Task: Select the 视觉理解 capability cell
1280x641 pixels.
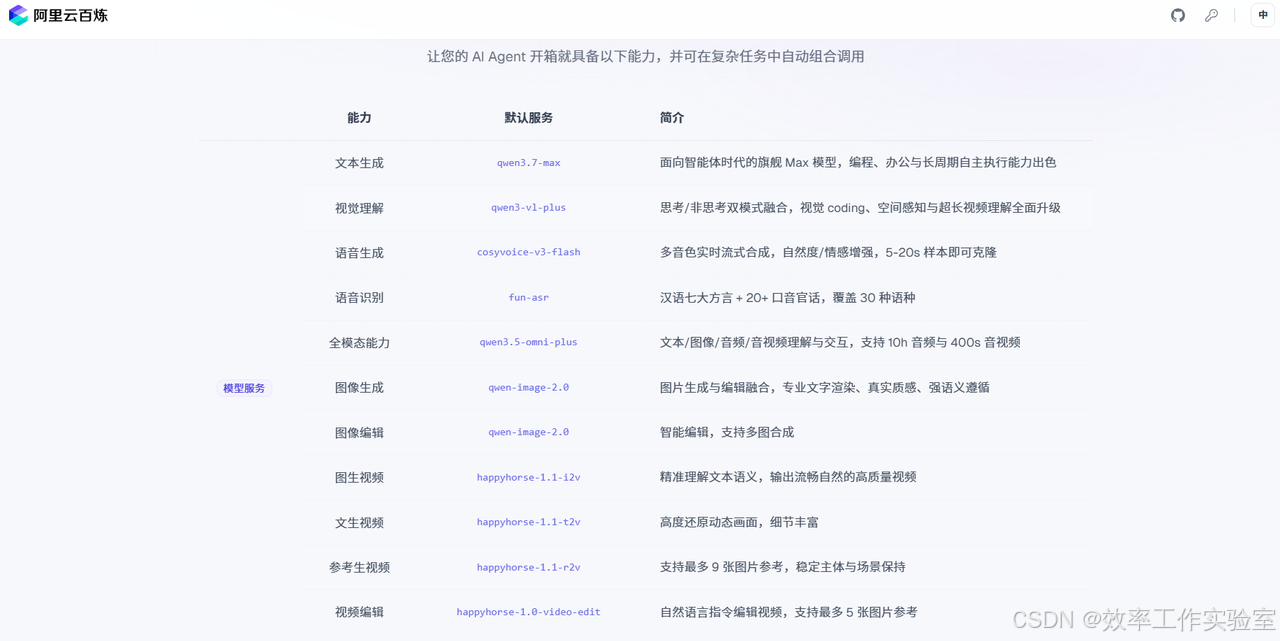Action: 359,208
